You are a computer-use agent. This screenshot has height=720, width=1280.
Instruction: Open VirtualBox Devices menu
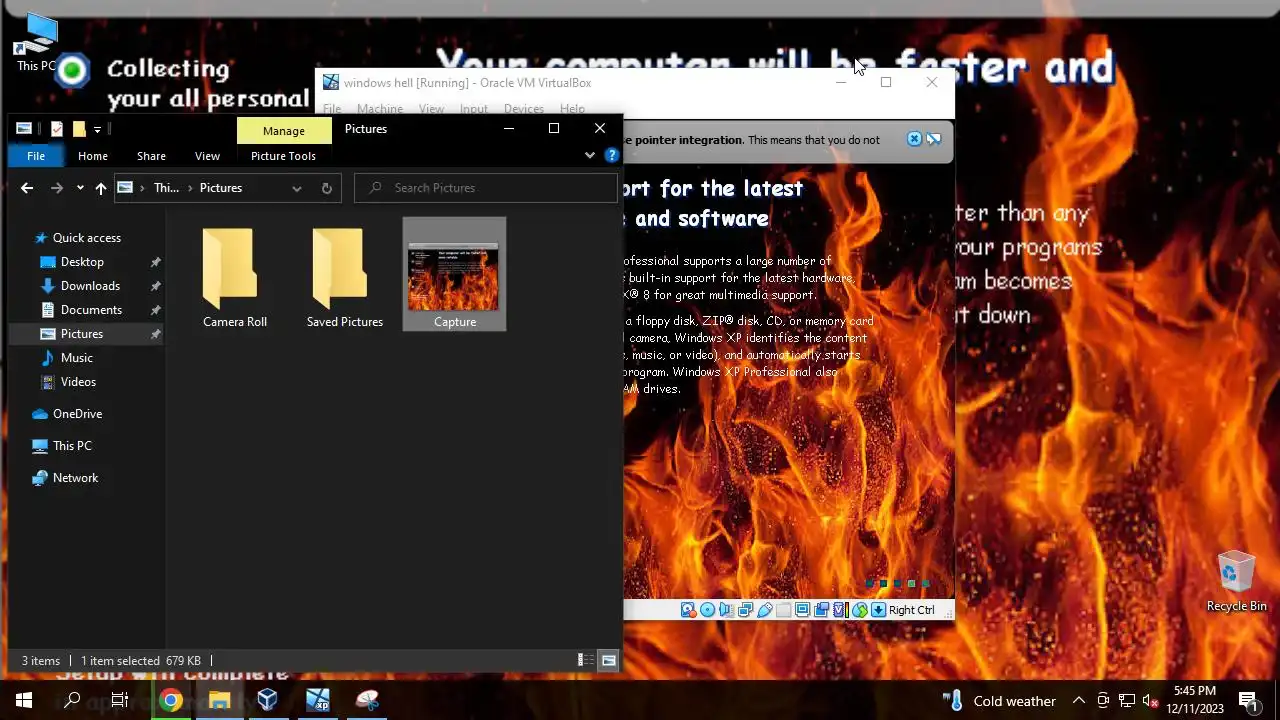click(524, 109)
